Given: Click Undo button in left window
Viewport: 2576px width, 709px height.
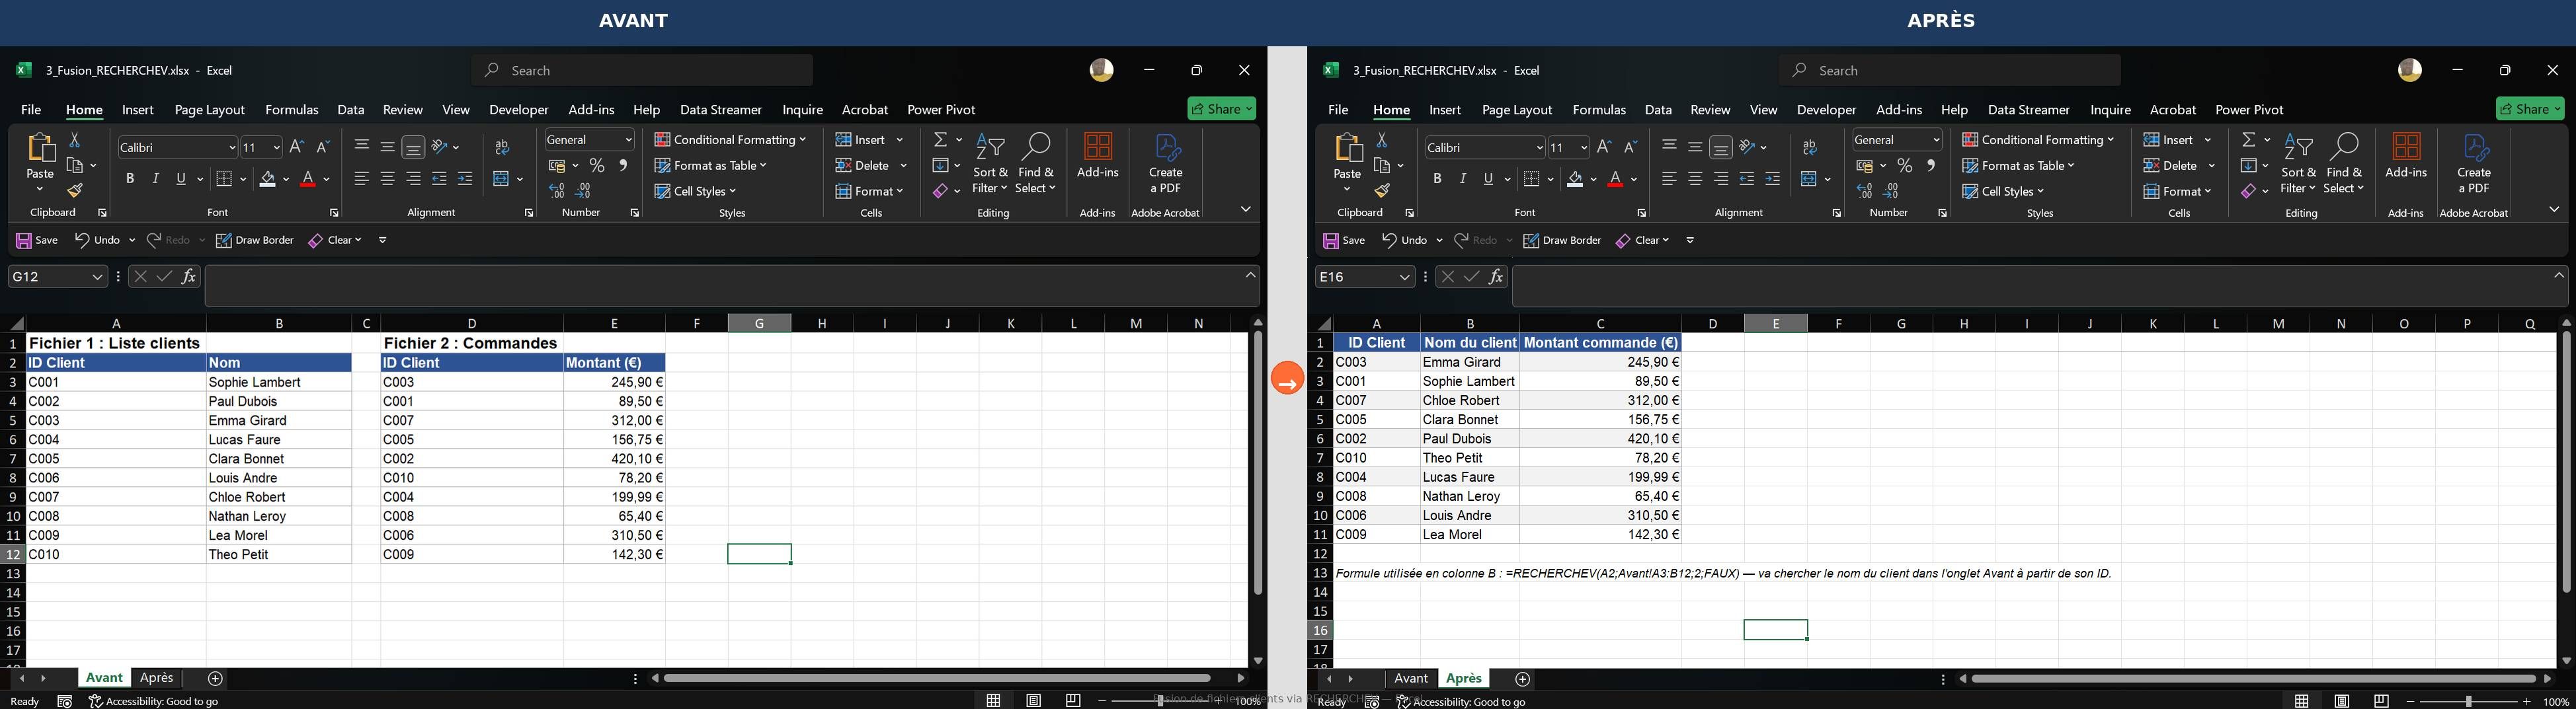Looking at the screenshot, I should tap(97, 241).
